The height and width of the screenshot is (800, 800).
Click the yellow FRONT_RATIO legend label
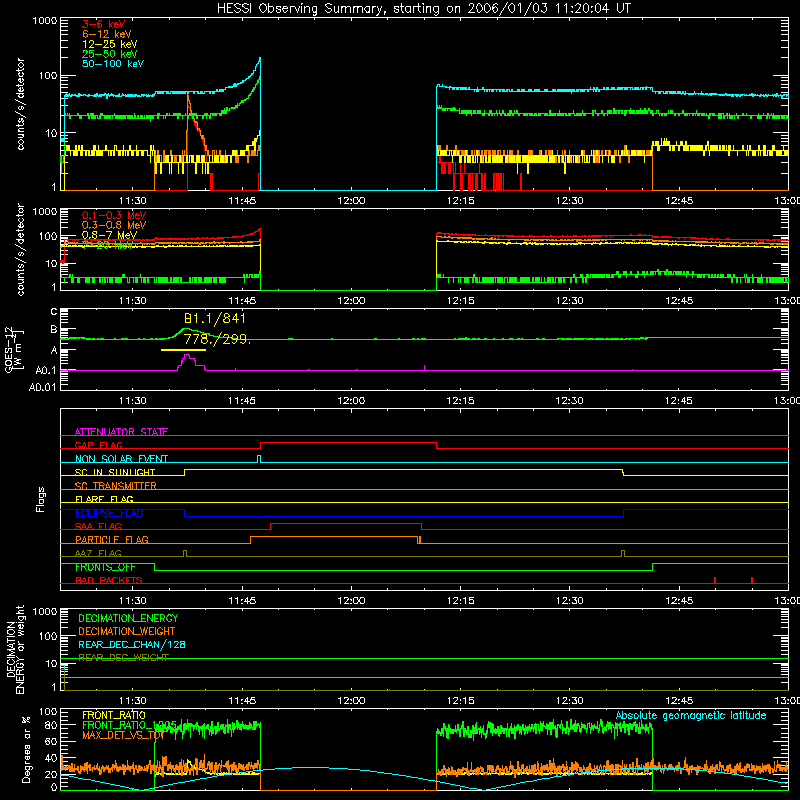(114, 715)
